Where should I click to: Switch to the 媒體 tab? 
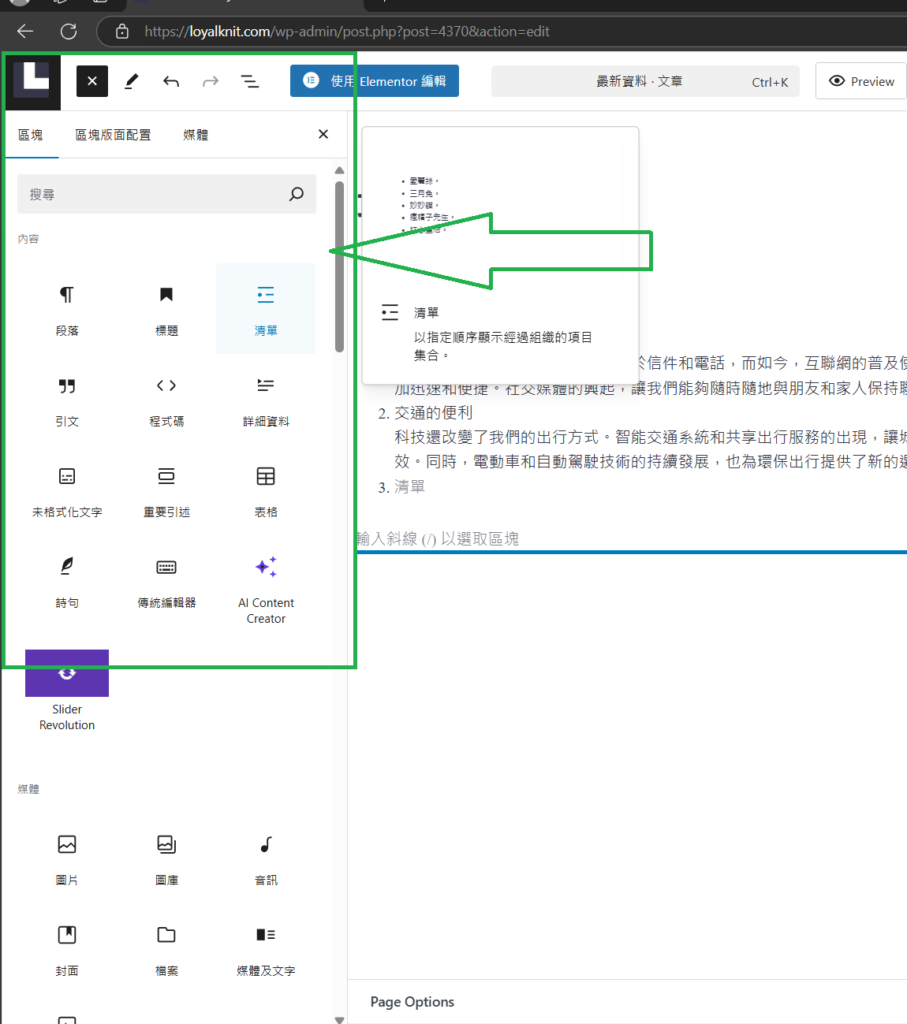196,135
